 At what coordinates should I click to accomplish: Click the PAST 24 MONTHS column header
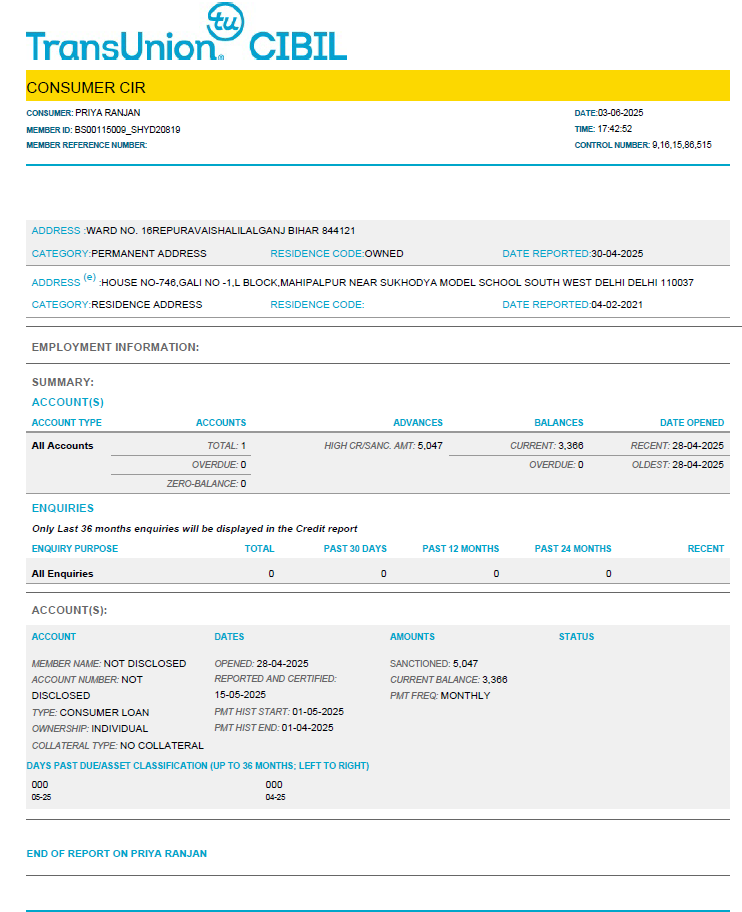click(x=573, y=549)
